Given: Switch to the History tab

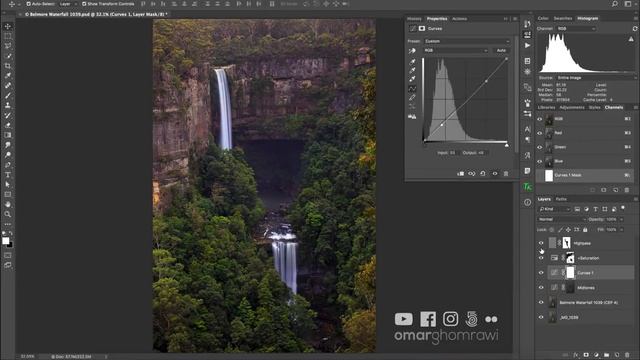Looking at the screenshot, I should click(414, 19).
